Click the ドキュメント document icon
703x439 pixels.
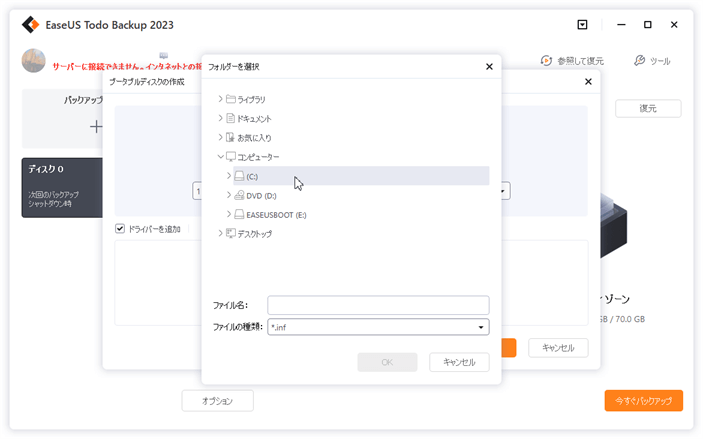tap(230, 118)
